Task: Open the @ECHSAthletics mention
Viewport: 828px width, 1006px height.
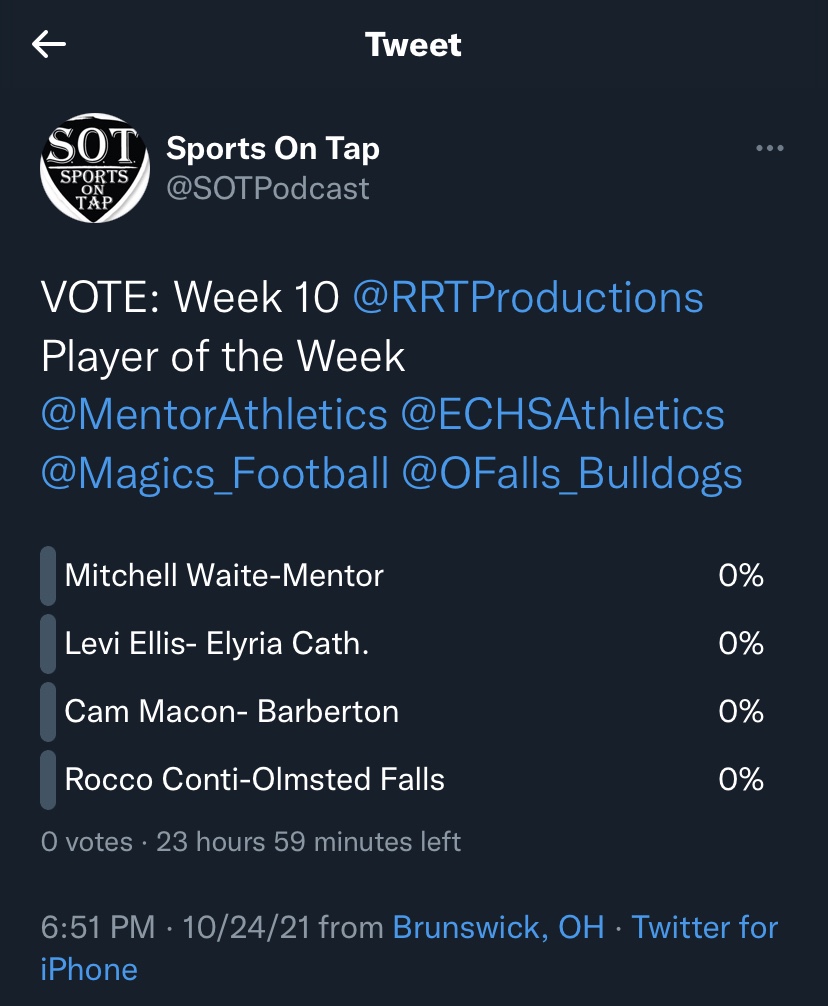Action: pos(563,414)
